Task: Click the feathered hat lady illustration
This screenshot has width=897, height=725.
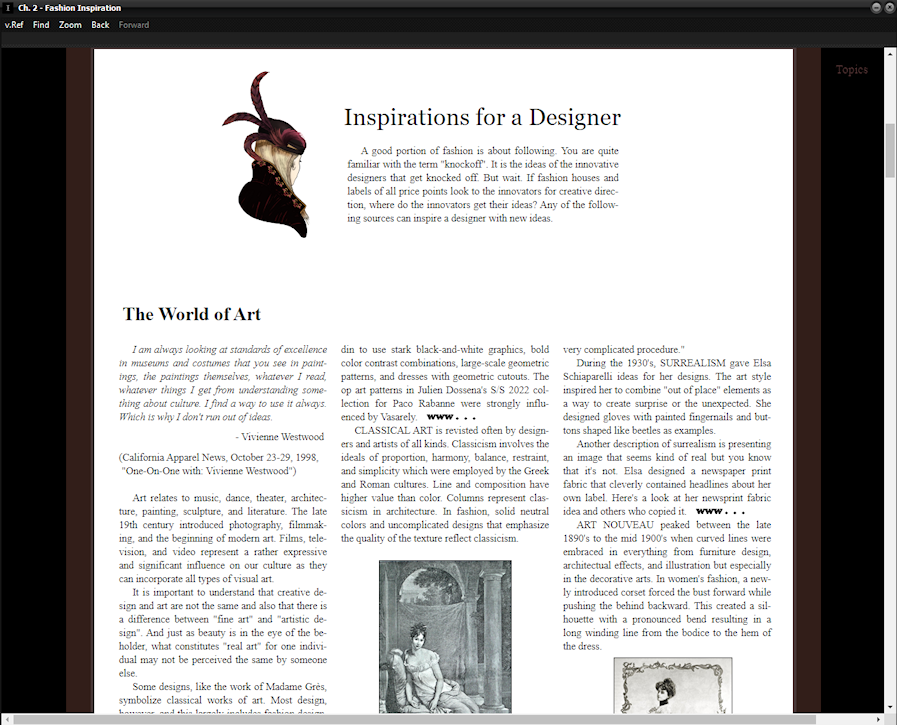Action: 267,154
